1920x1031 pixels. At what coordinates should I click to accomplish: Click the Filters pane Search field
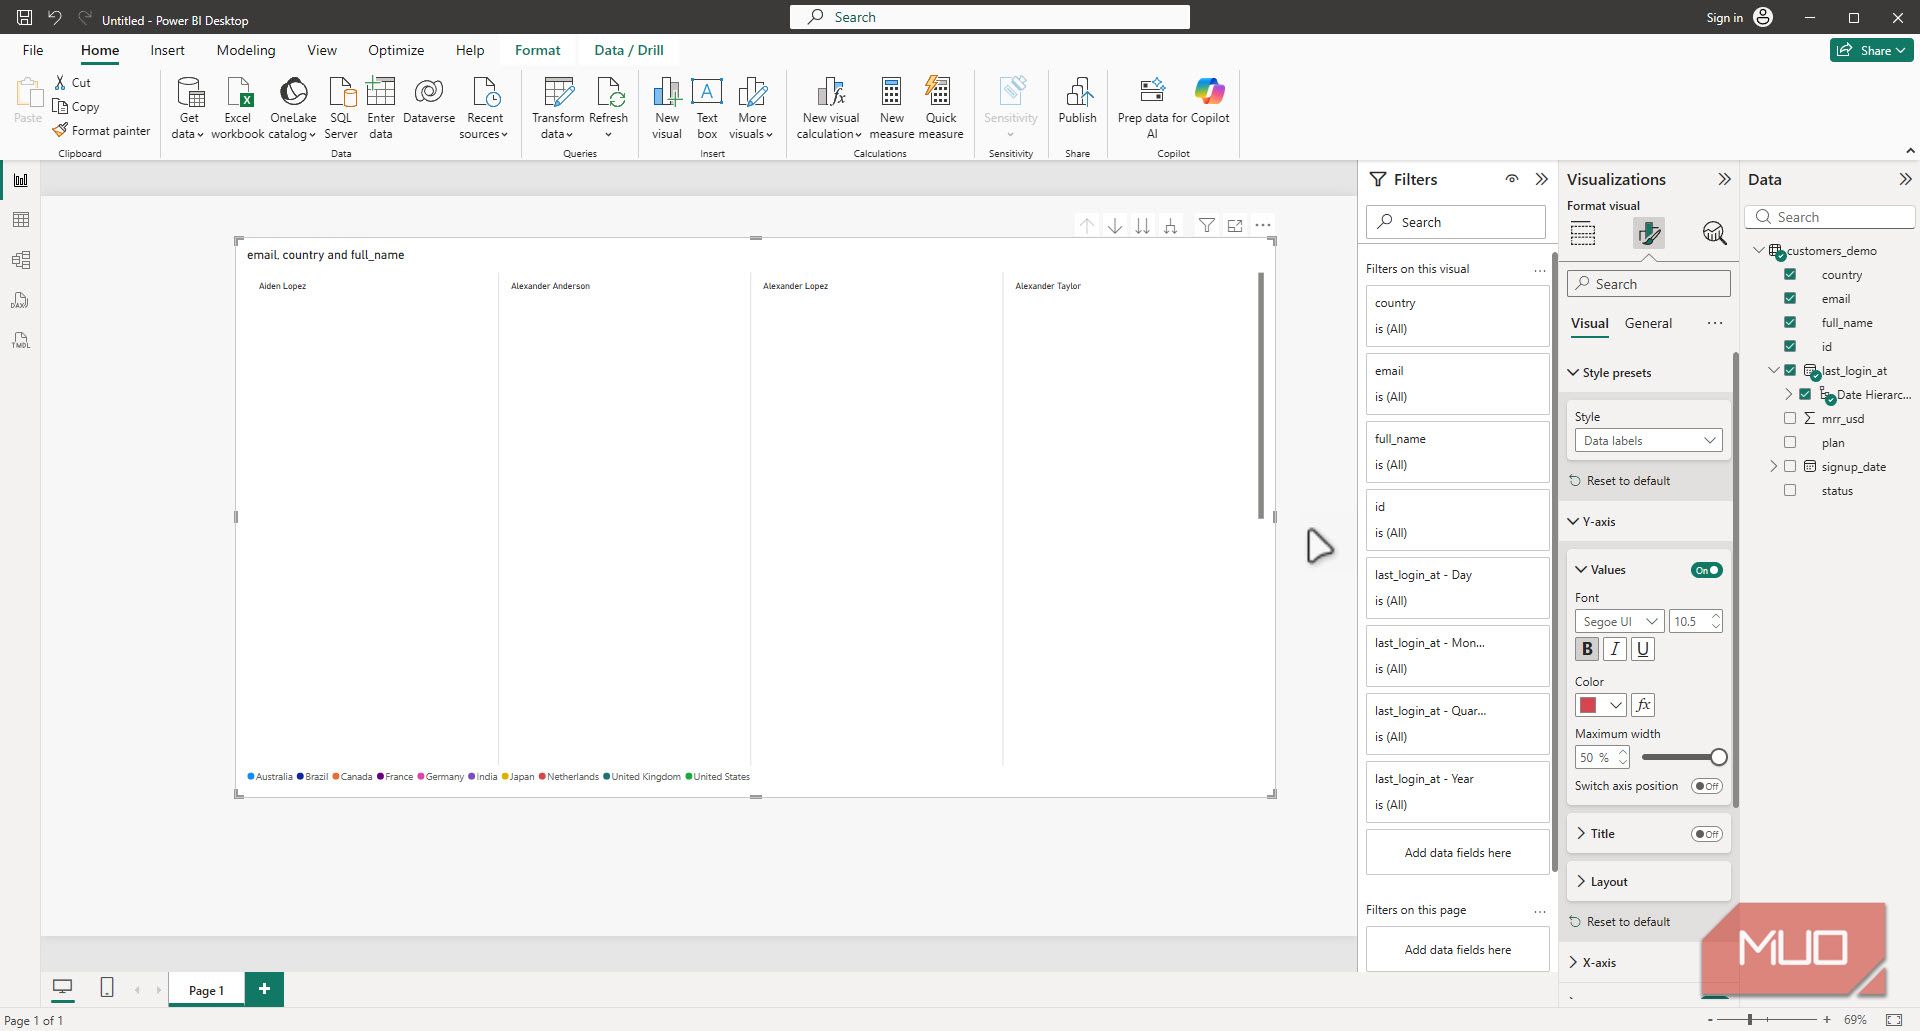[1456, 222]
